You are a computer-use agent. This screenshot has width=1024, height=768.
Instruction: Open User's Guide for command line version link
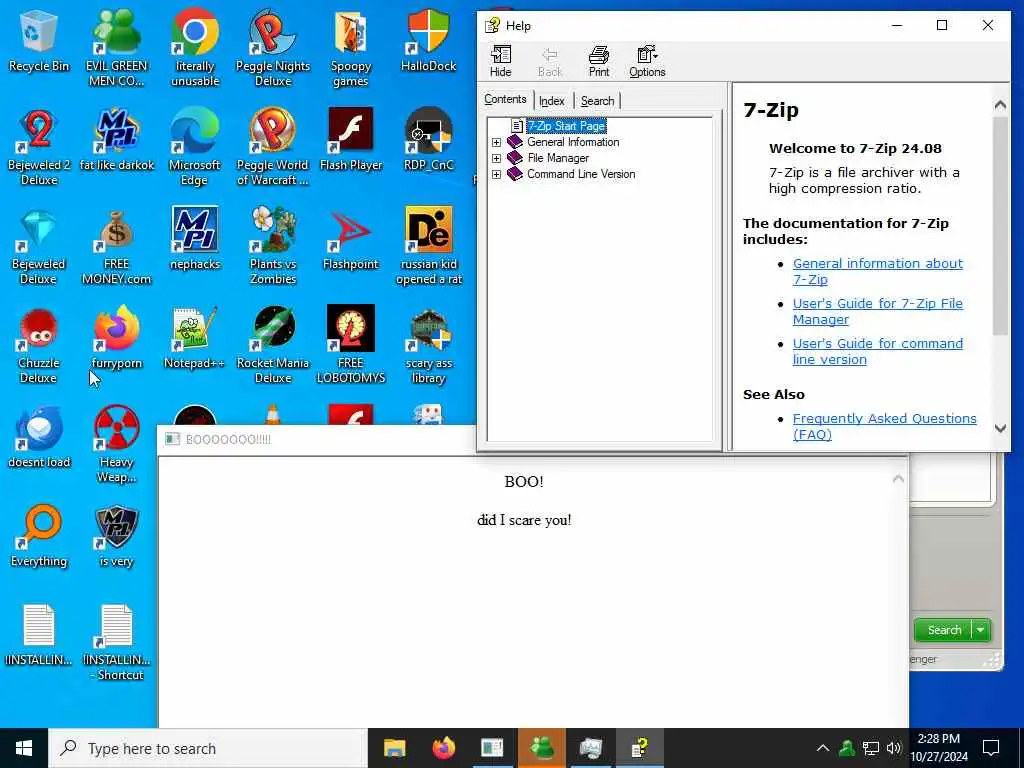pyautogui.click(x=877, y=351)
